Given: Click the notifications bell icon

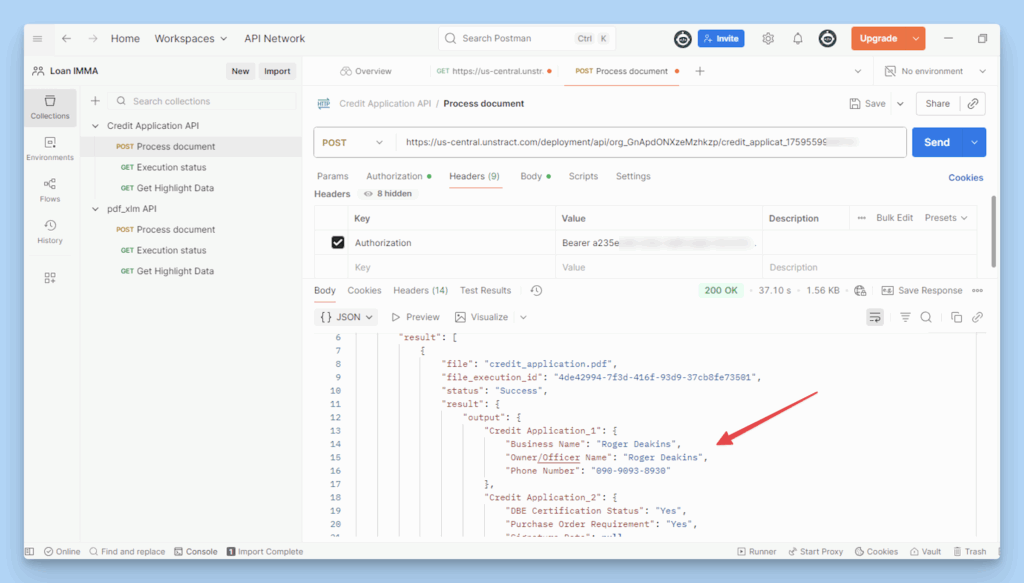Looking at the screenshot, I should pyautogui.click(x=798, y=39).
